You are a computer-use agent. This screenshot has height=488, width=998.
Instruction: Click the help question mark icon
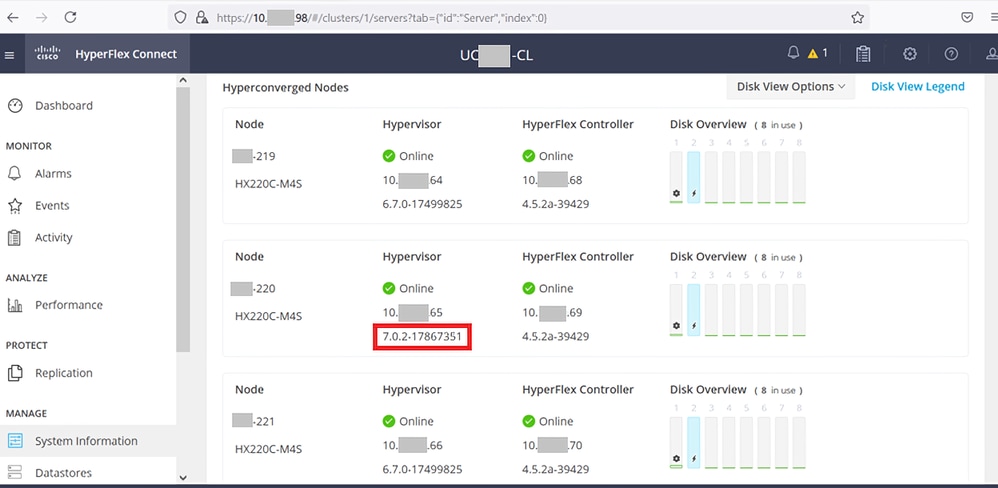coord(951,54)
